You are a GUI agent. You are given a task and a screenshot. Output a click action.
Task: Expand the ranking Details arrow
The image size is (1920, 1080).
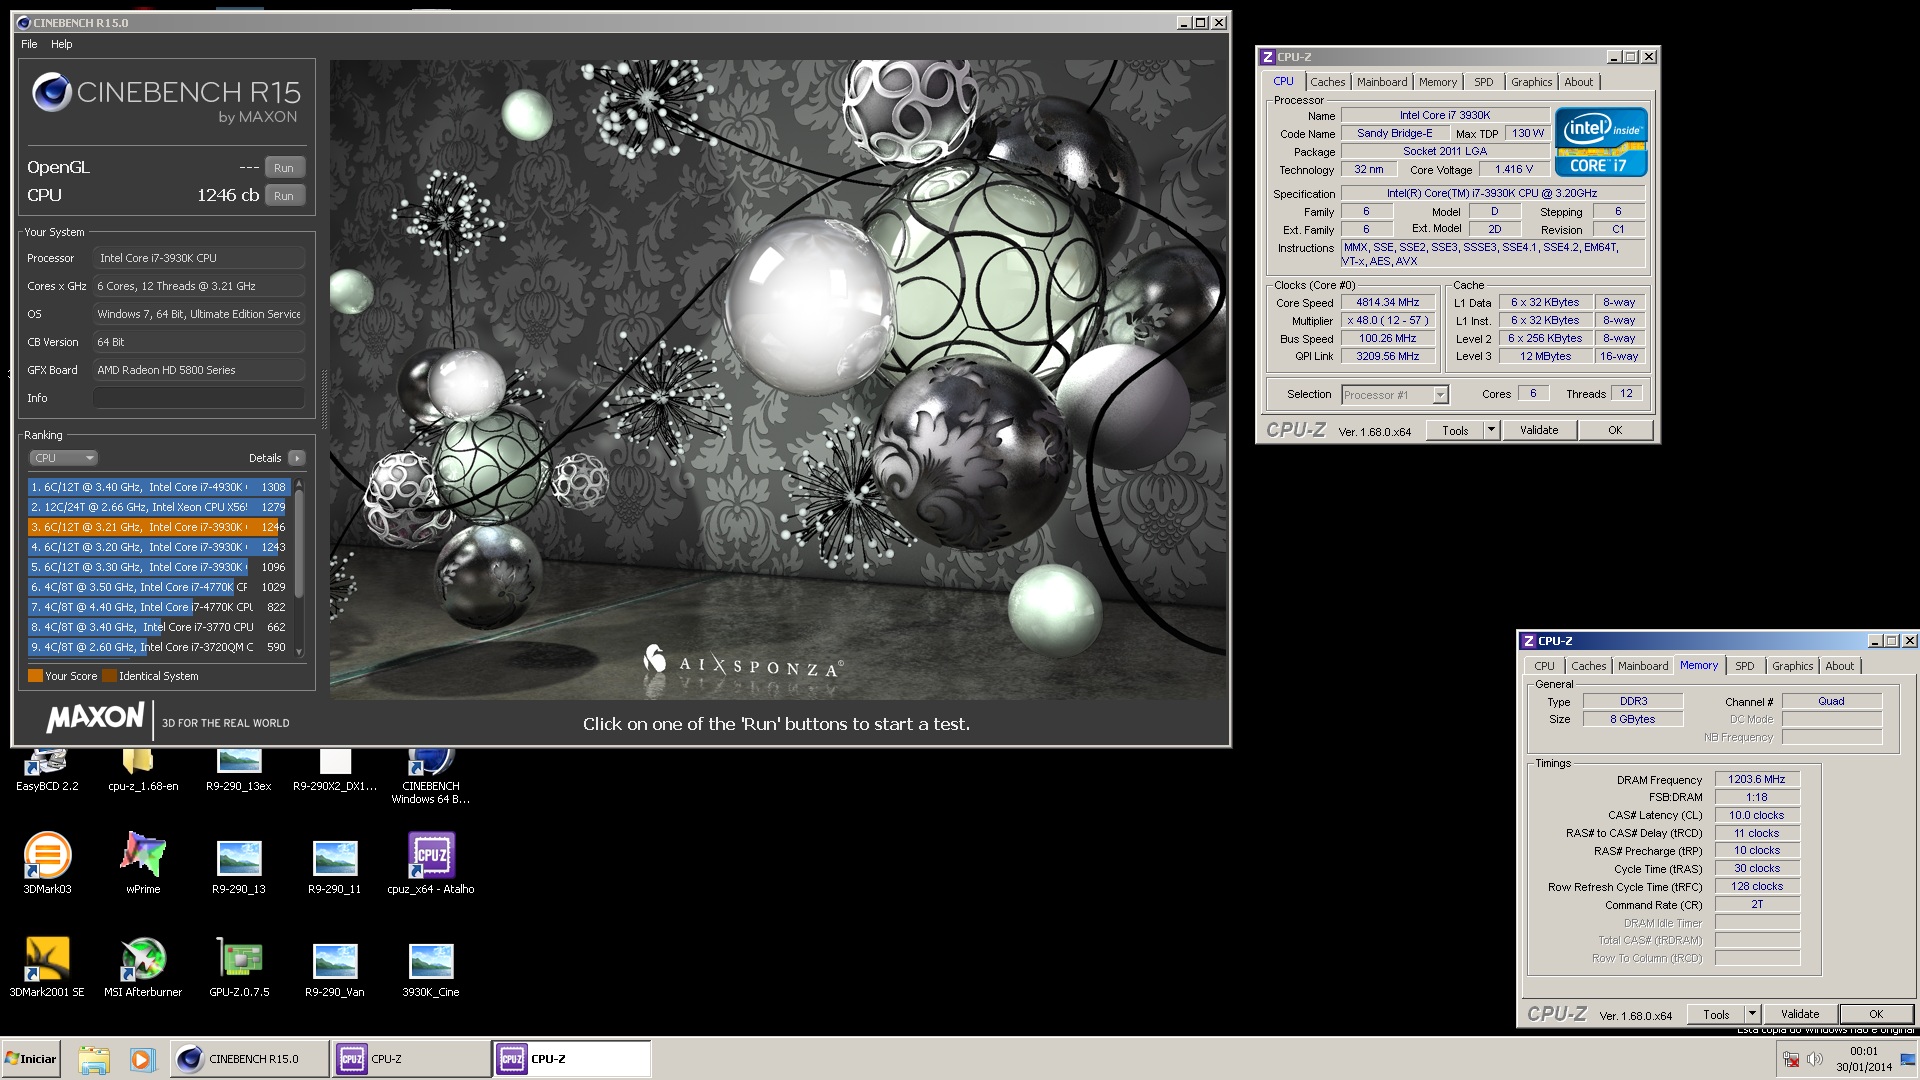click(x=296, y=458)
